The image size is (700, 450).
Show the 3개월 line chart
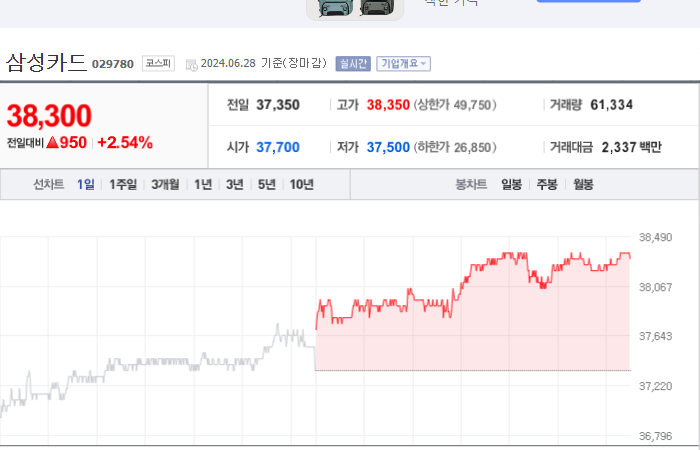[x=165, y=184]
